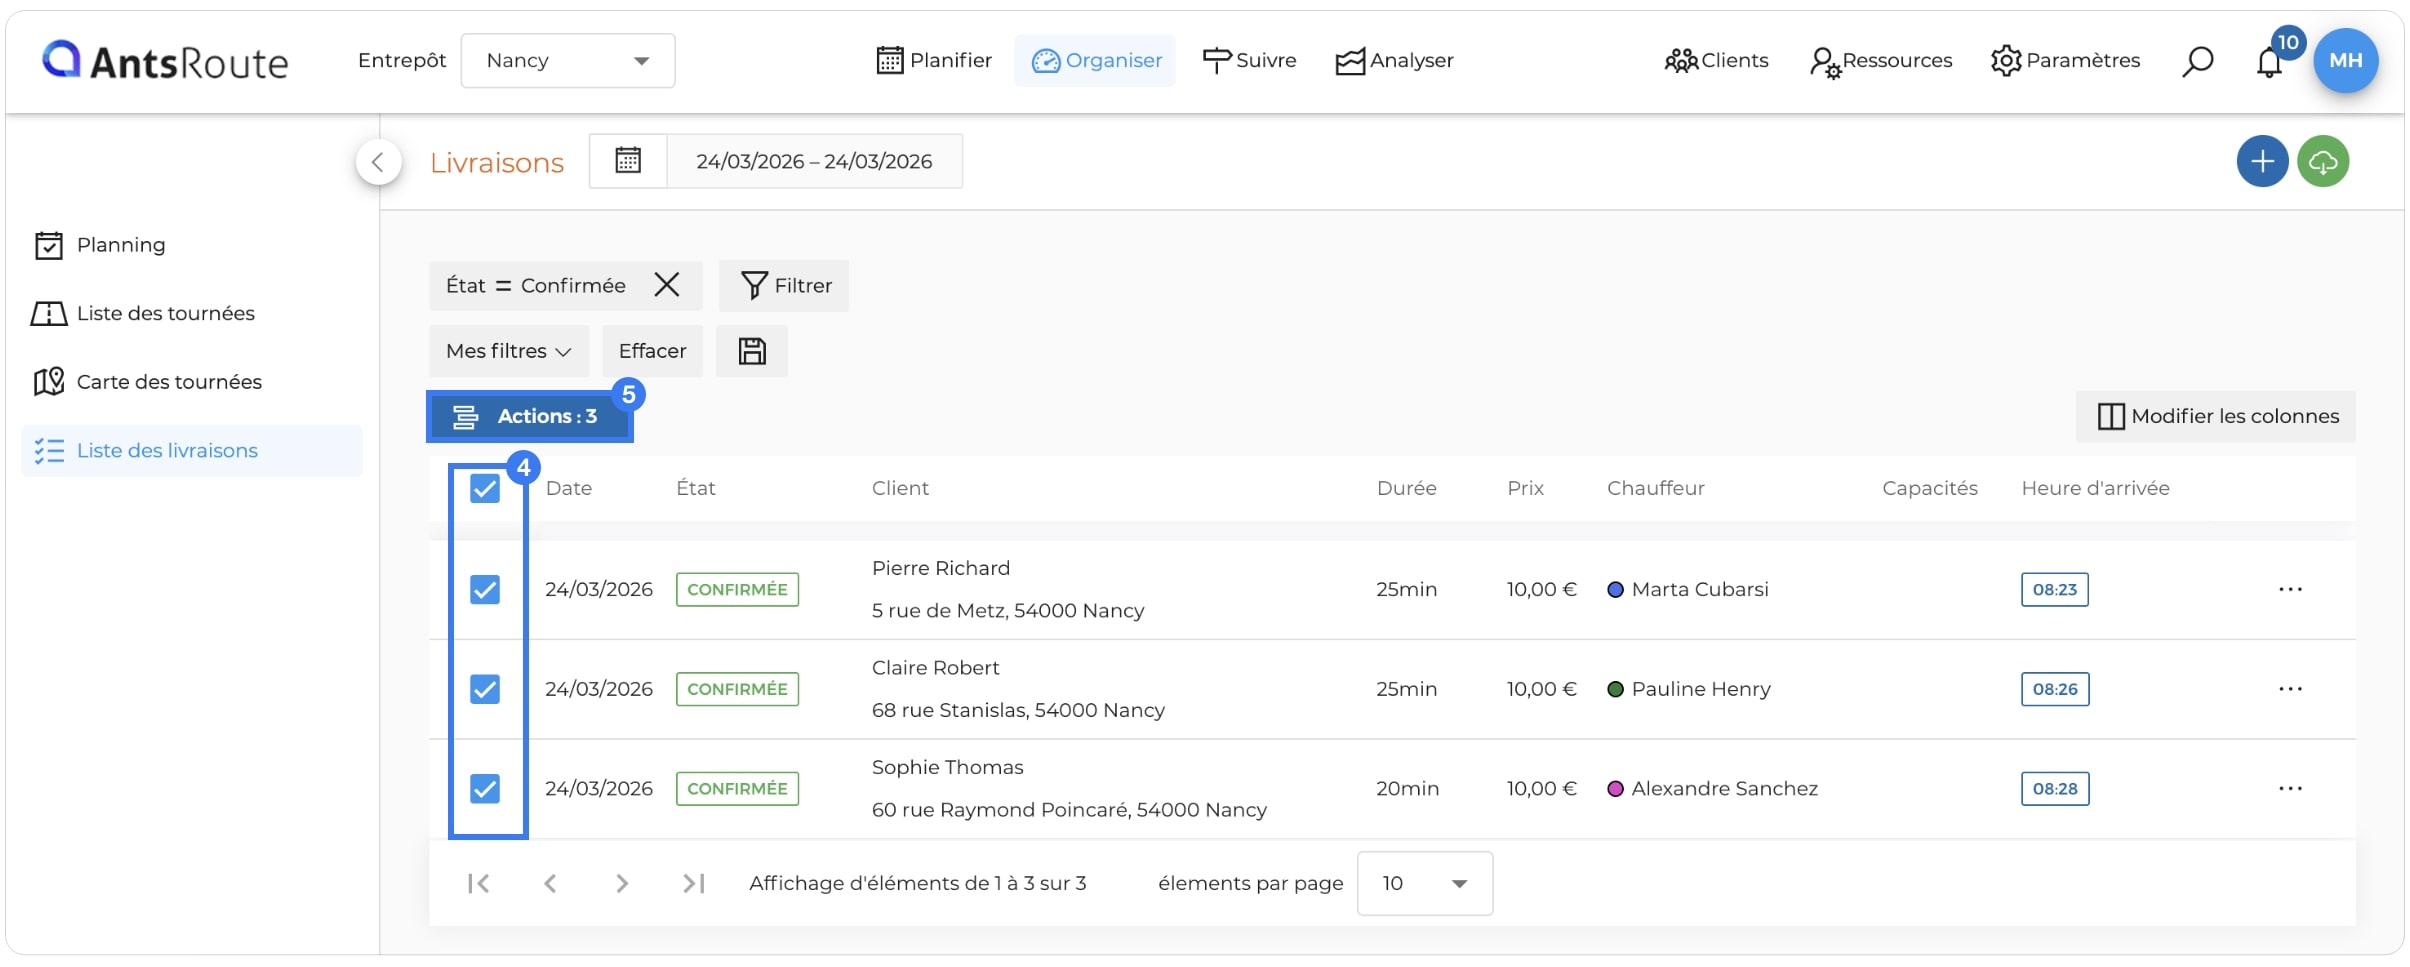
Task: Select Liste des livraisons in sidebar
Action: tap(191, 451)
